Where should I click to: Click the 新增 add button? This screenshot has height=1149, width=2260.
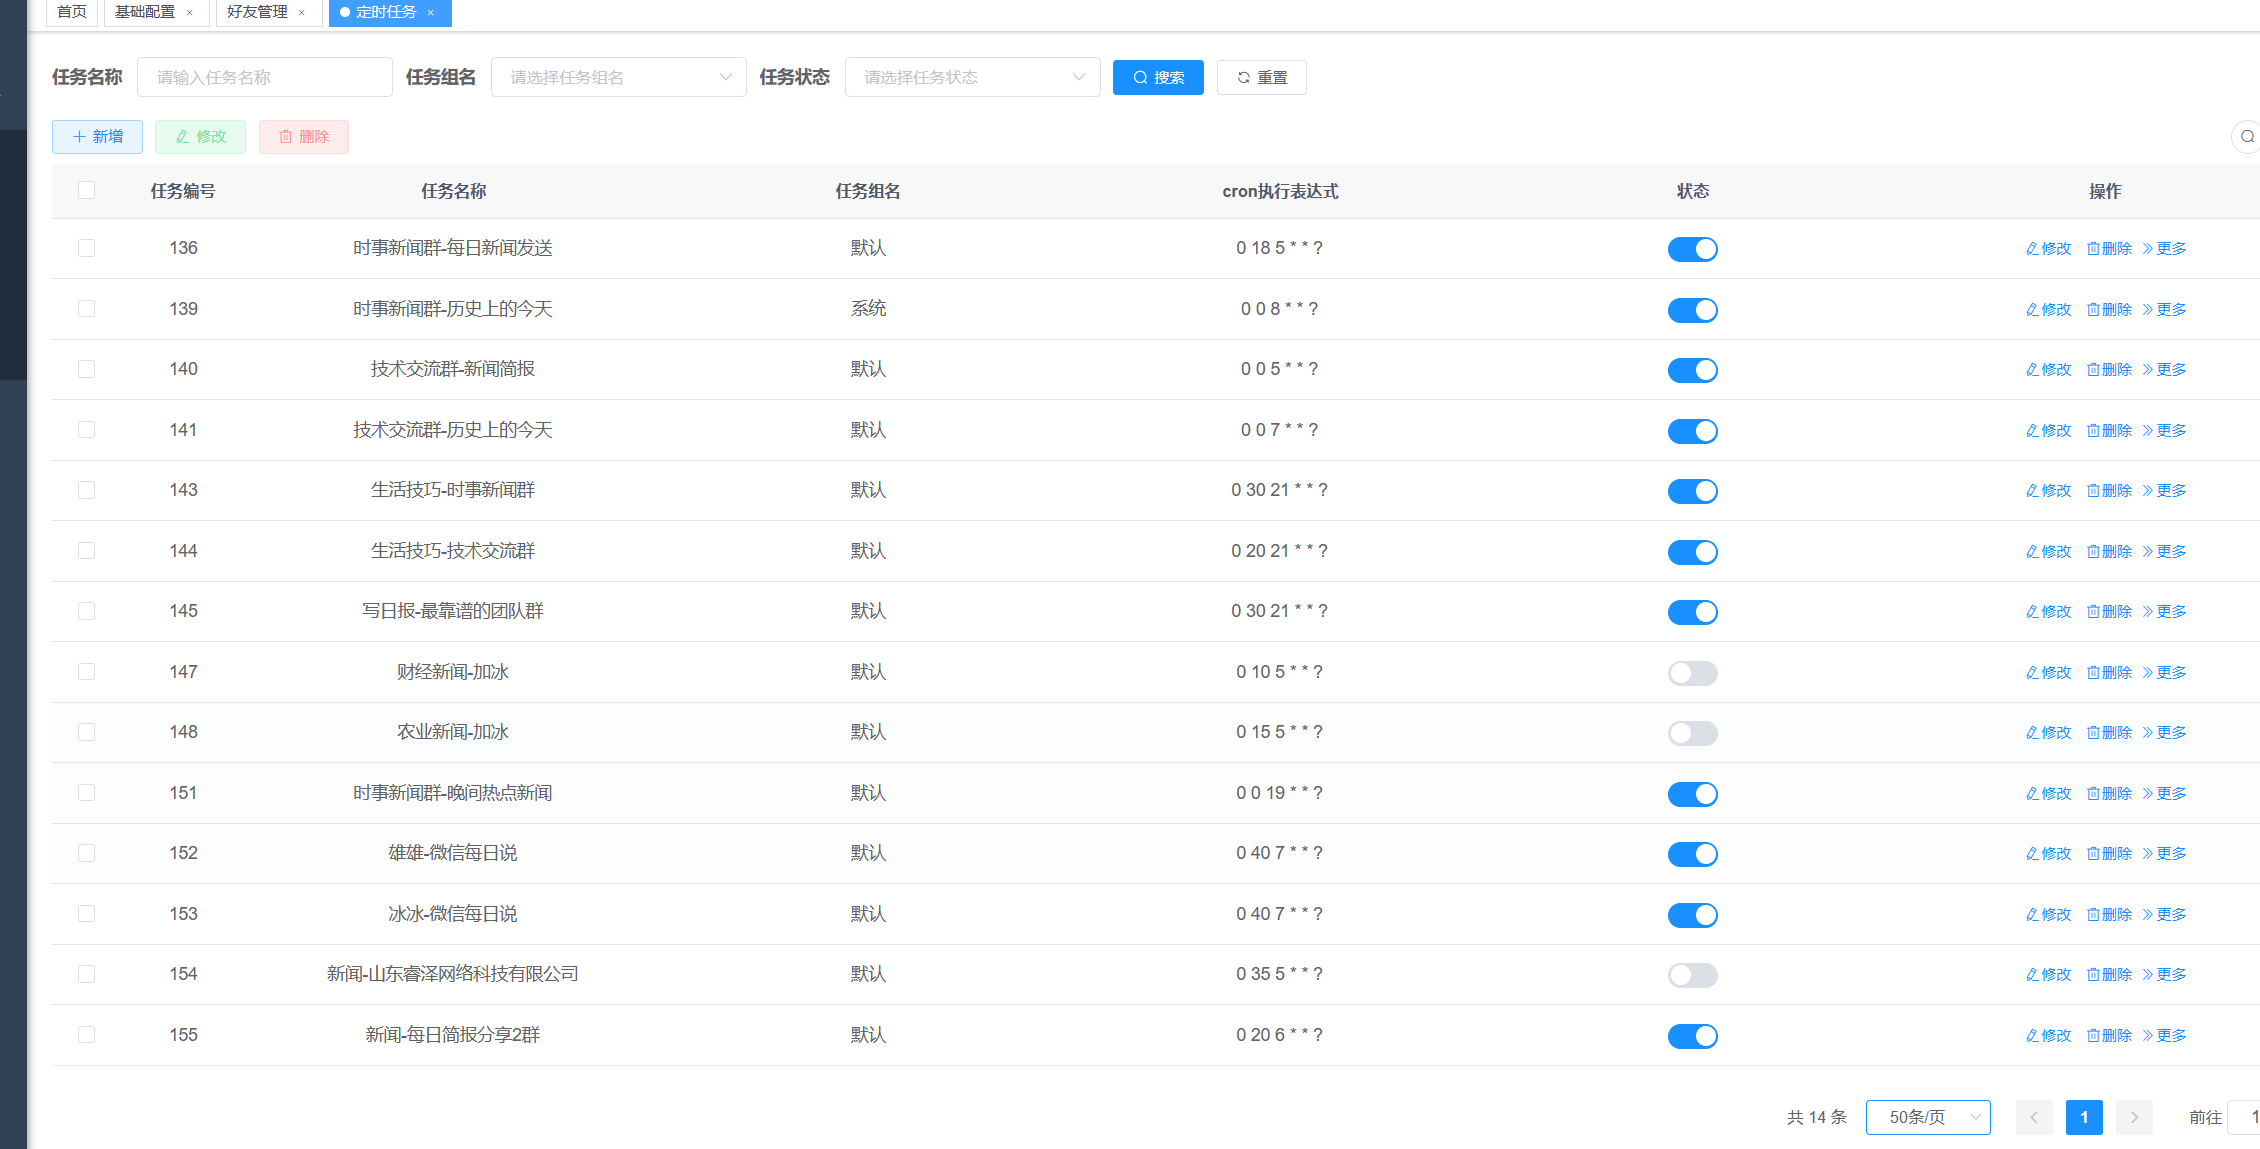point(97,137)
